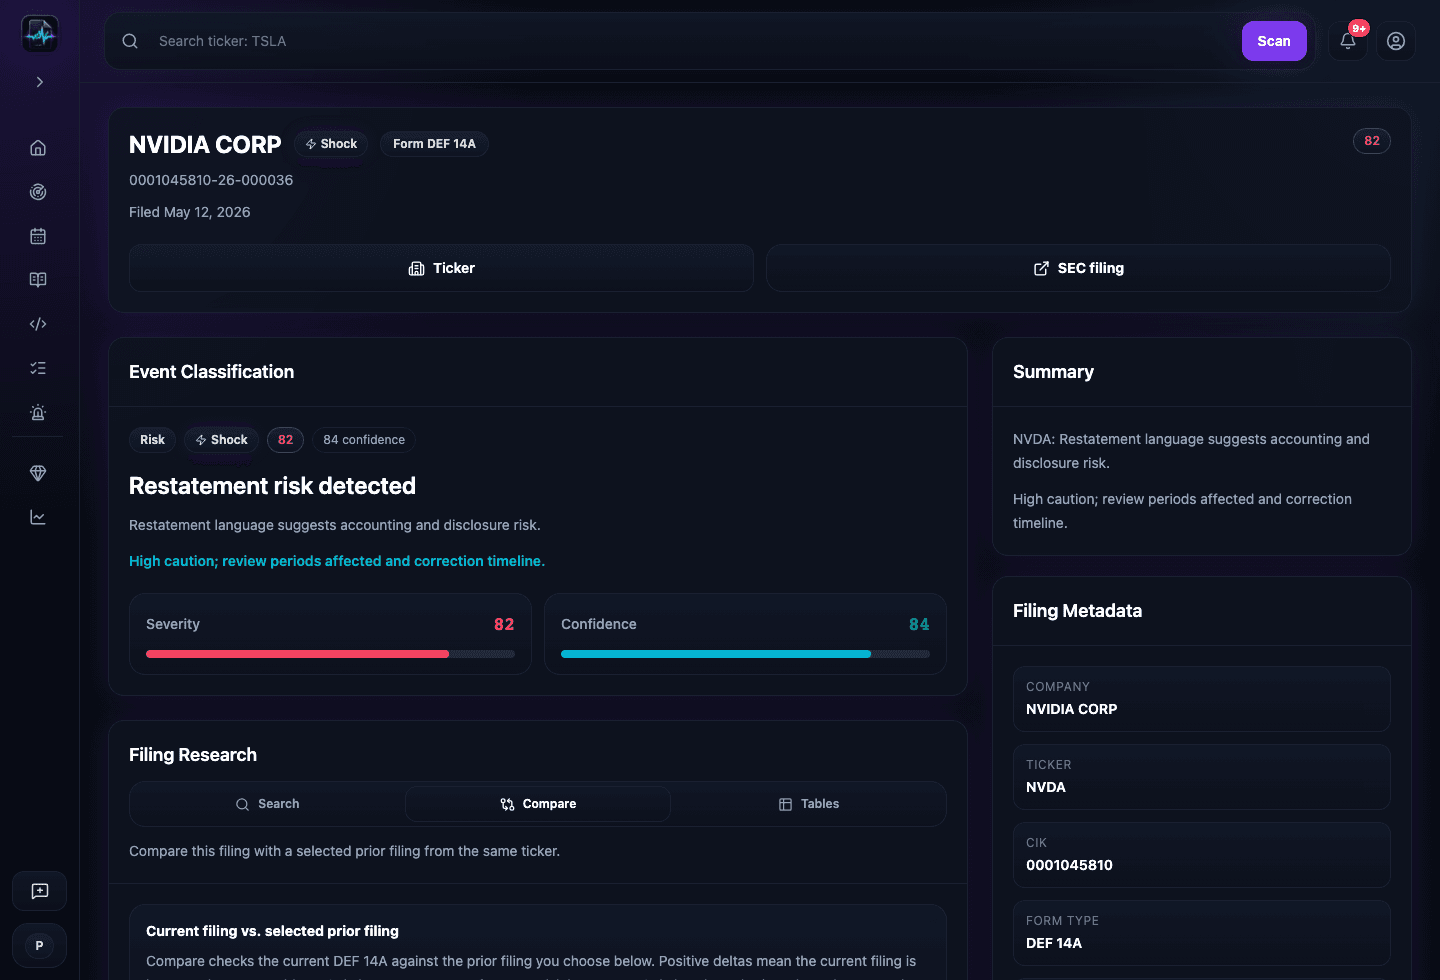This screenshot has width=1440, height=980.
Task: Click the Filed May 12, 2026 text
Action: [x=190, y=212]
